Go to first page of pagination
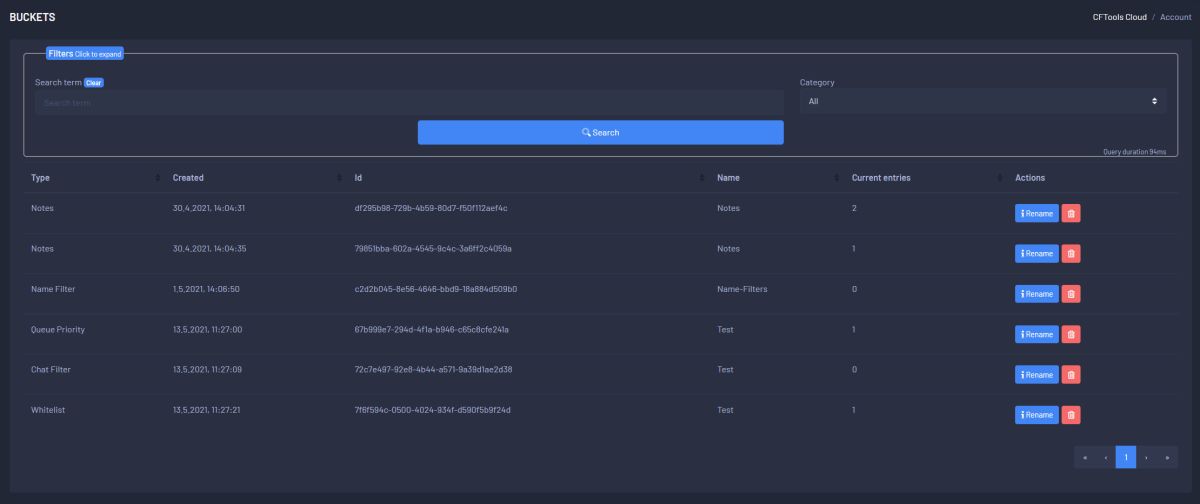The height and width of the screenshot is (504, 1200). pyautogui.click(x=1084, y=457)
